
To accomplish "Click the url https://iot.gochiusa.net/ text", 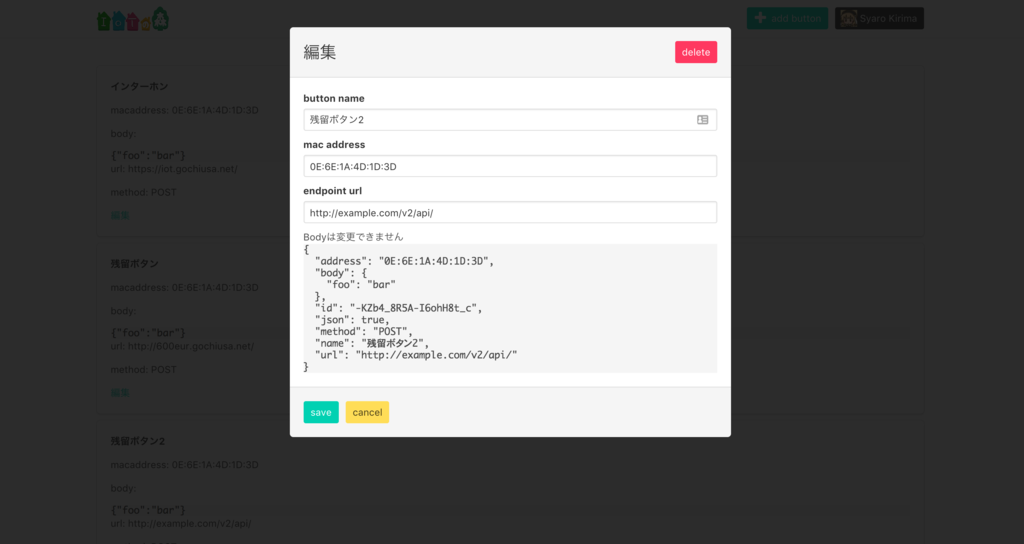I will [x=174, y=168].
